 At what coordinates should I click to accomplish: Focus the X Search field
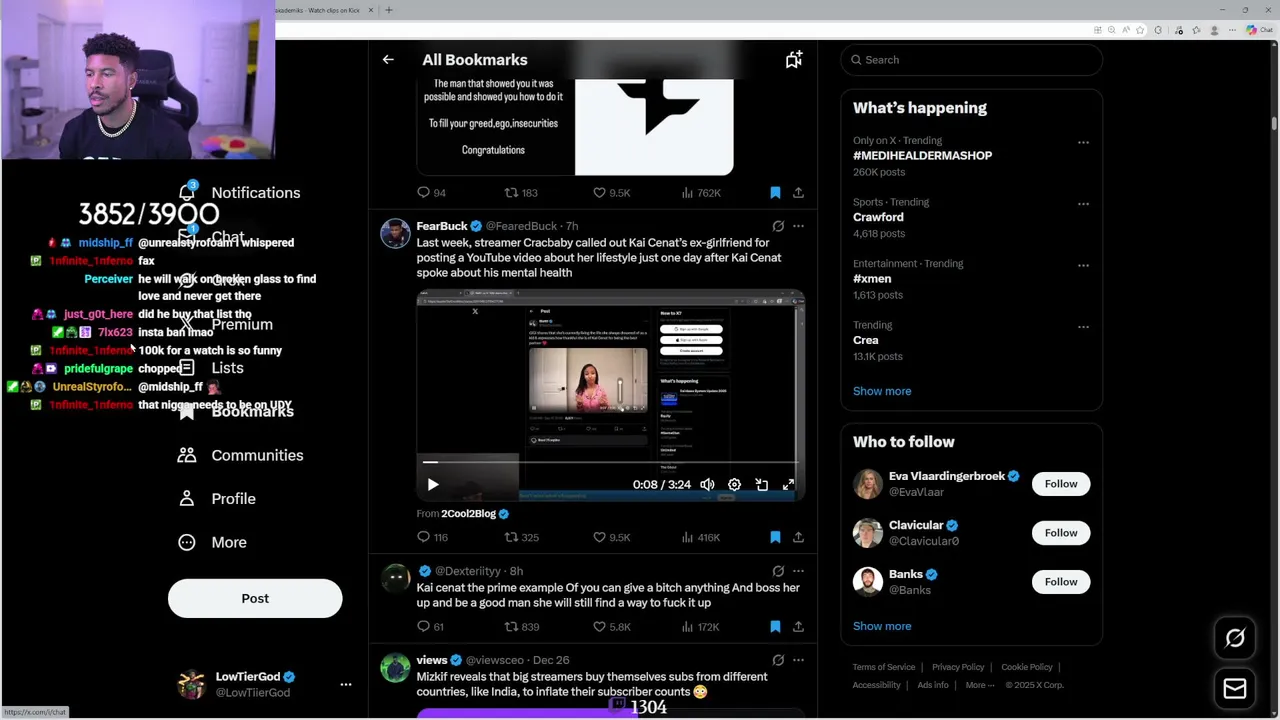point(971,60)
